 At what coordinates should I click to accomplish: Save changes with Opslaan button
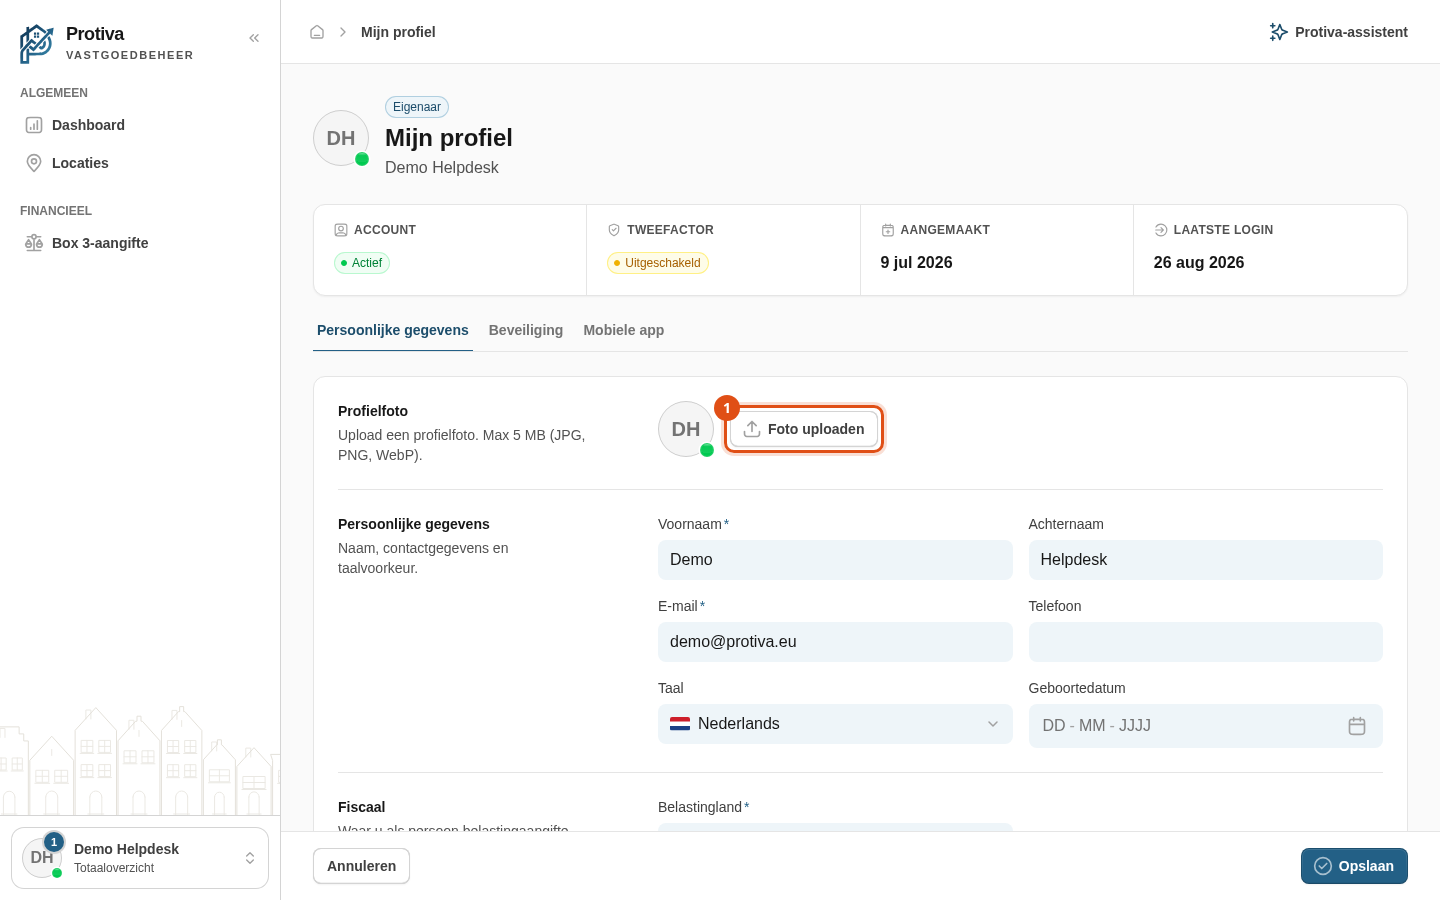pyautogui.click(x=1354, y=866)
